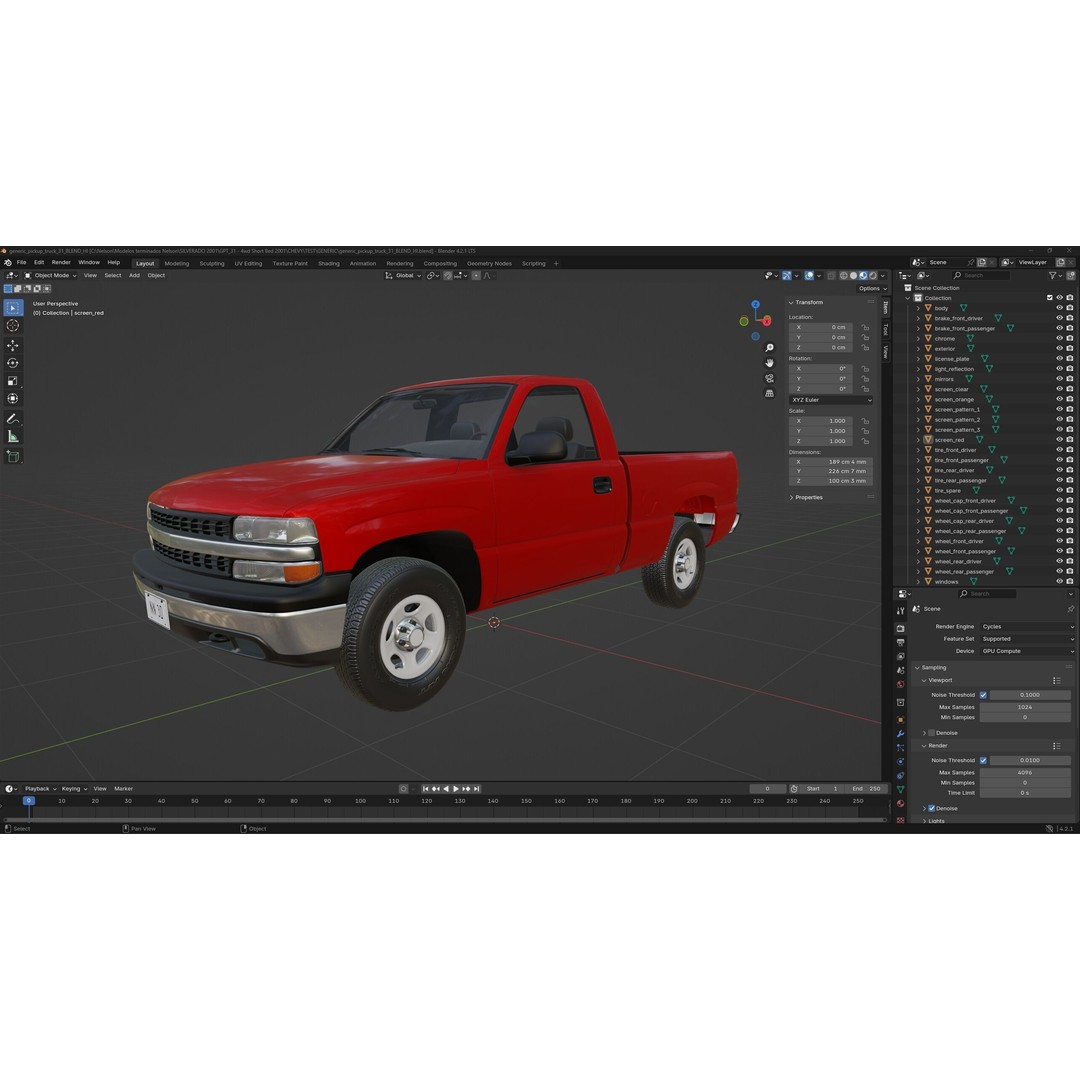This screenshot has width=1080, height=1080.
Task: Open the XYZ Euler rotation mode dropdown
Action: click(831, 400)
